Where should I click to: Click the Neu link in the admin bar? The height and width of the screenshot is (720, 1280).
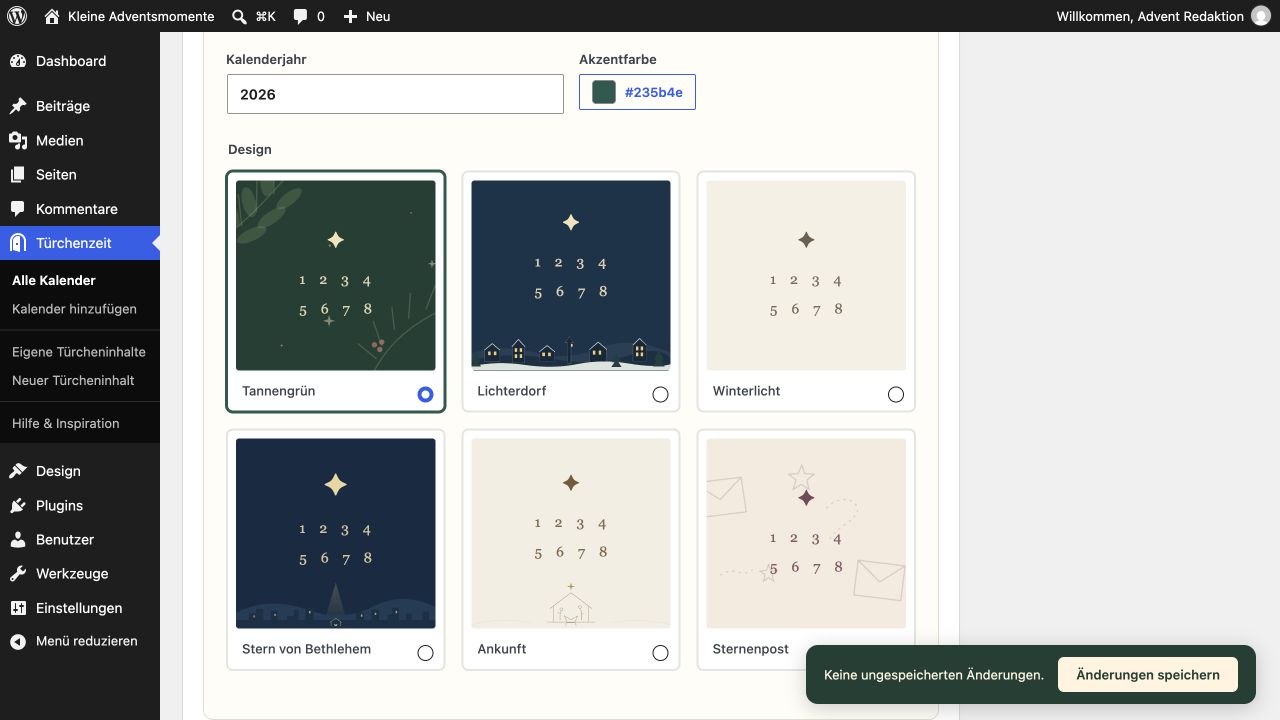click(x=378, y=16)
